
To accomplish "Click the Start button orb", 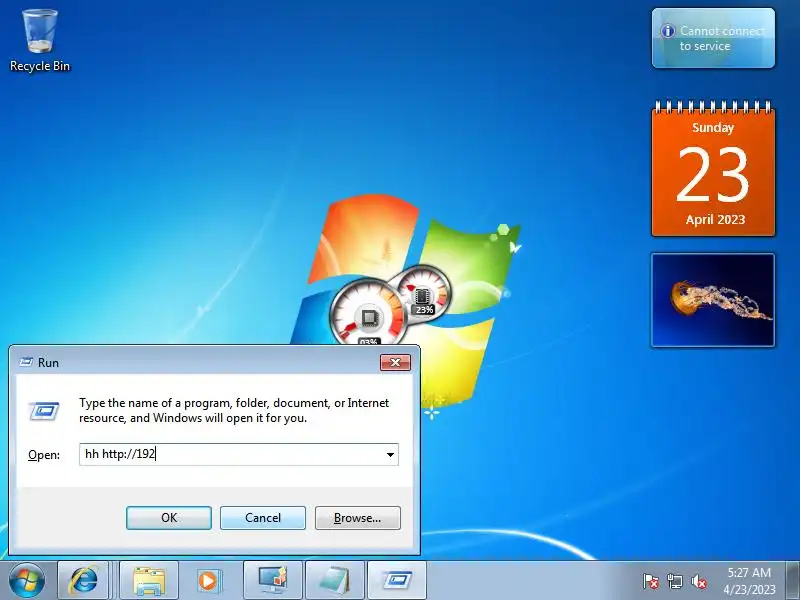I will click(27, 580).
